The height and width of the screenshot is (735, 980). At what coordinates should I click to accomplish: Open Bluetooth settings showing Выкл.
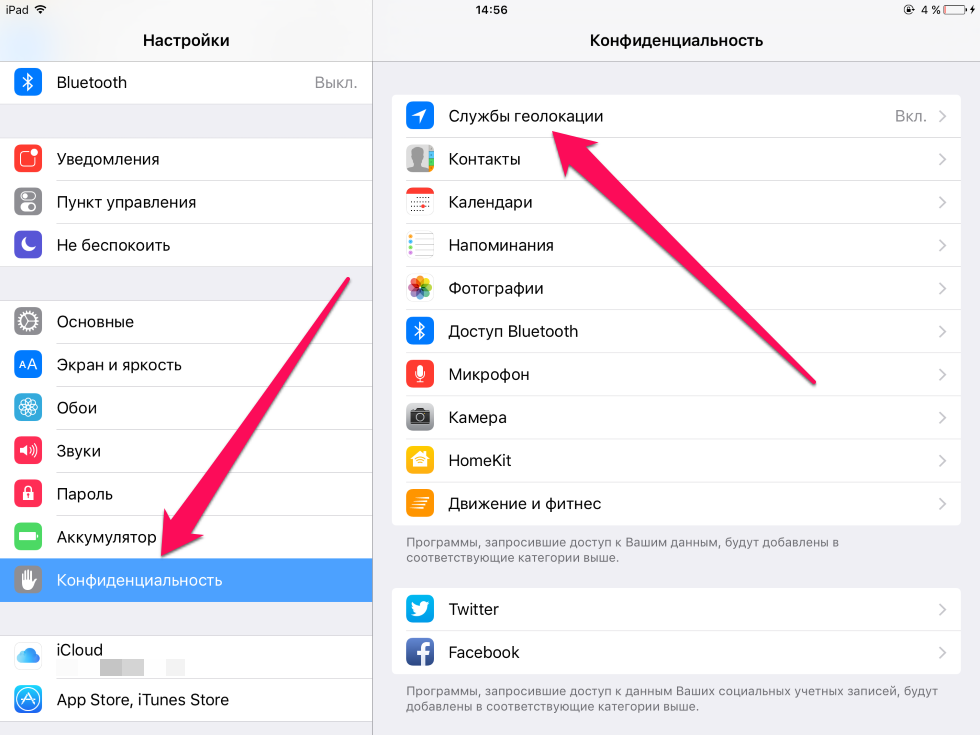click(x=186, y=82)
